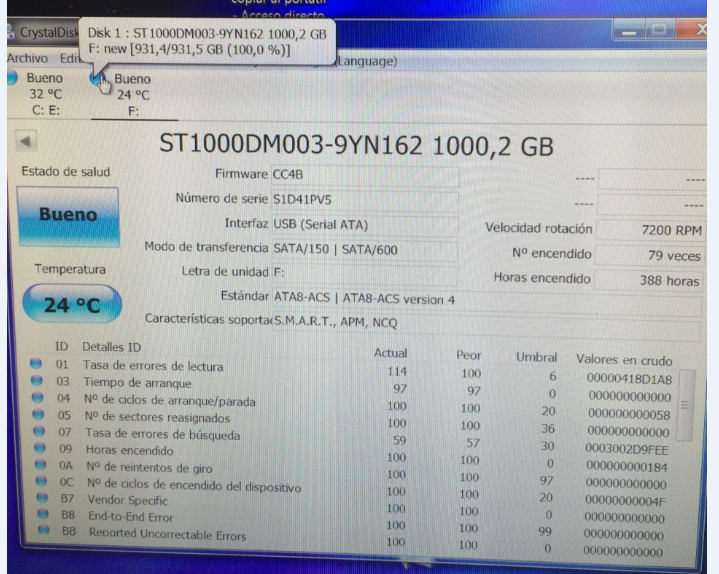Click status orb for attribute B8
This screenshot has height=574, width=719.
[43, 514]
